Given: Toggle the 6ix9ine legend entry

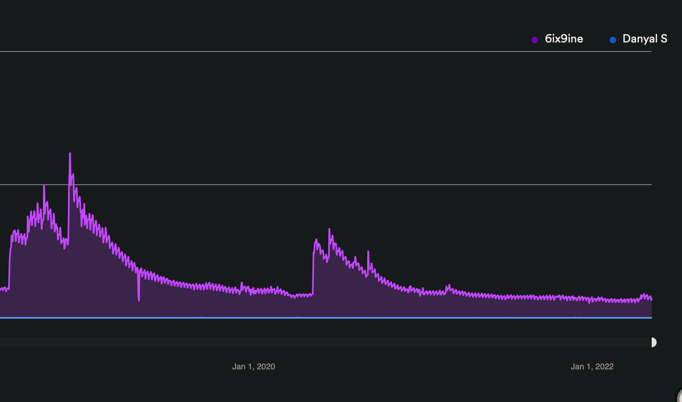Looking at the screenshot, I should 557,40.
